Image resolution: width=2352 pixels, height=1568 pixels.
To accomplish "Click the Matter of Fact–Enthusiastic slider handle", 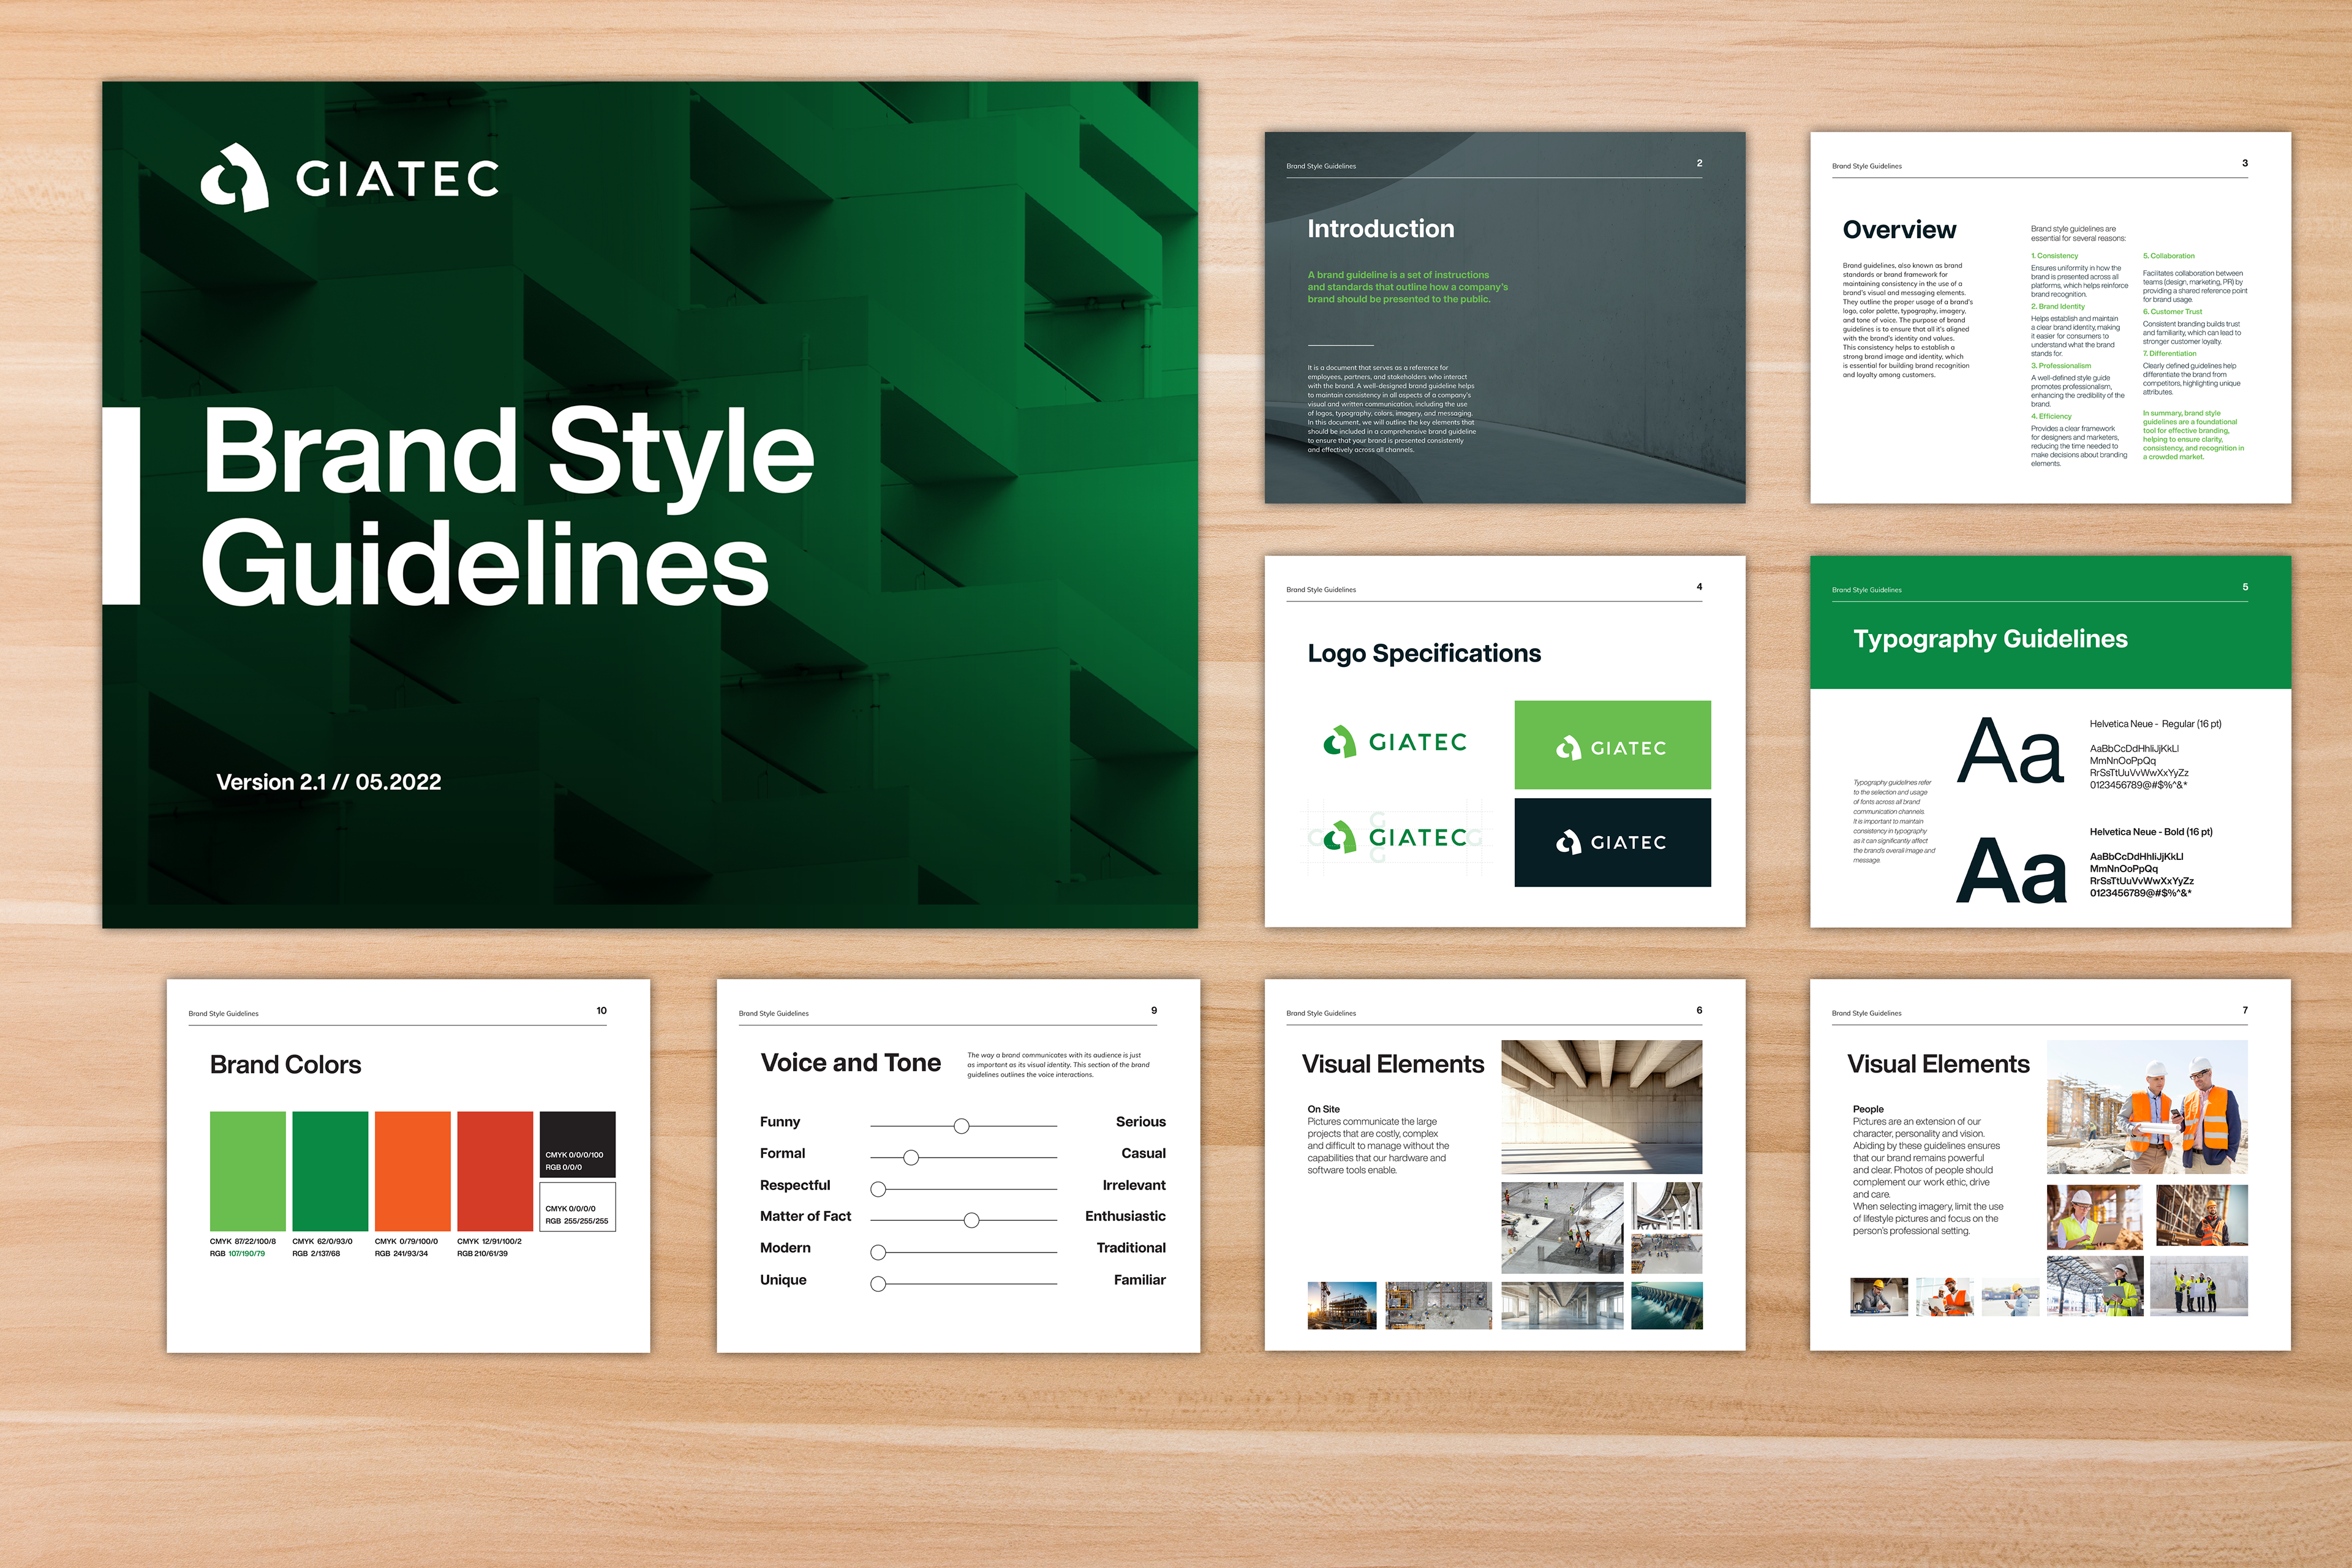I will (971, 1220).
